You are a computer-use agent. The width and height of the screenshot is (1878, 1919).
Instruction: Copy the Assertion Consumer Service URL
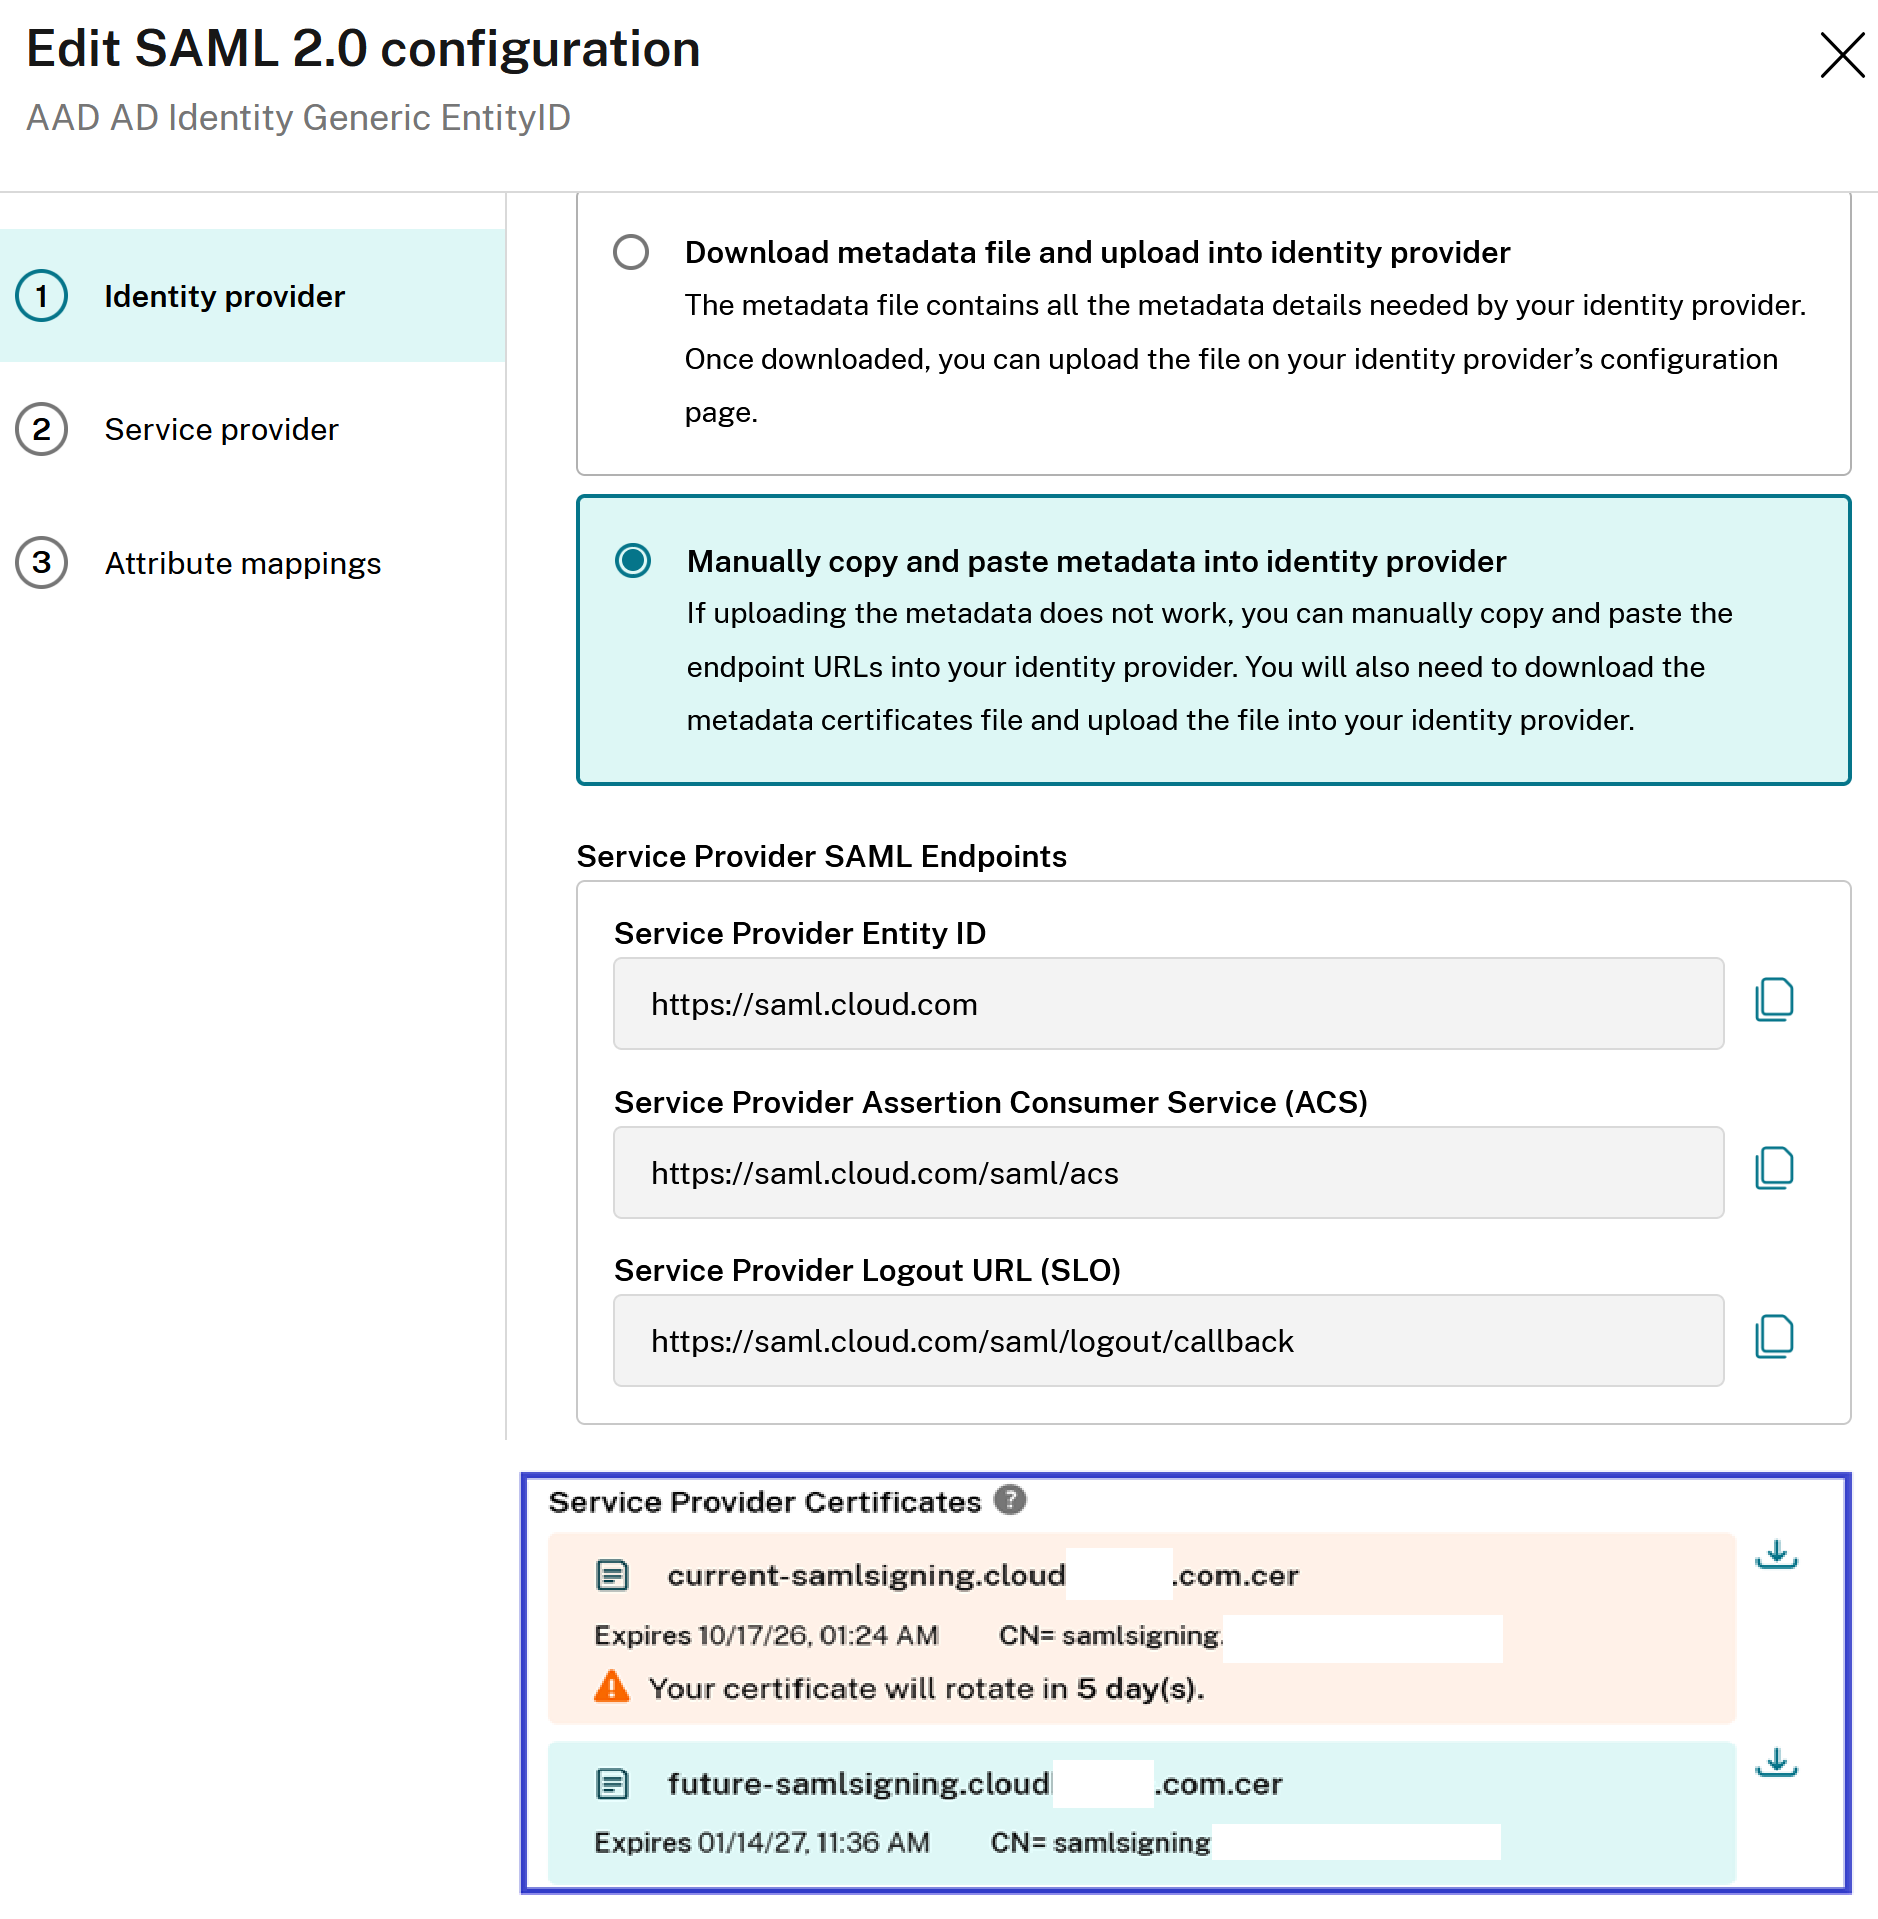pyautogui.click(x=1775, y=1167)
